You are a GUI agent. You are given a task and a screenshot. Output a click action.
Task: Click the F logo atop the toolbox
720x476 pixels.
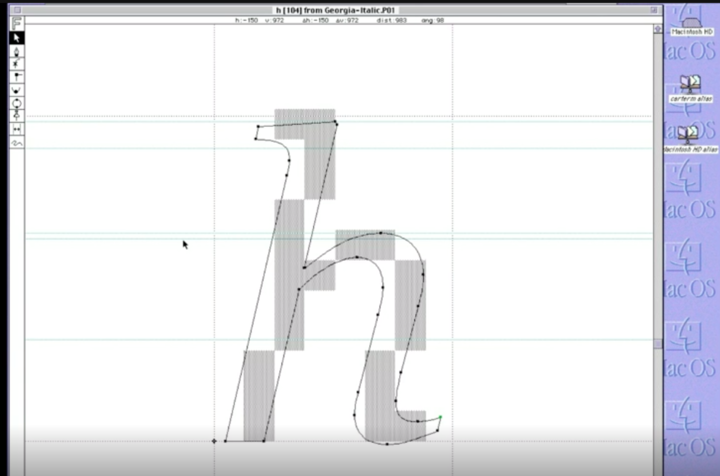tap(17, 23)
